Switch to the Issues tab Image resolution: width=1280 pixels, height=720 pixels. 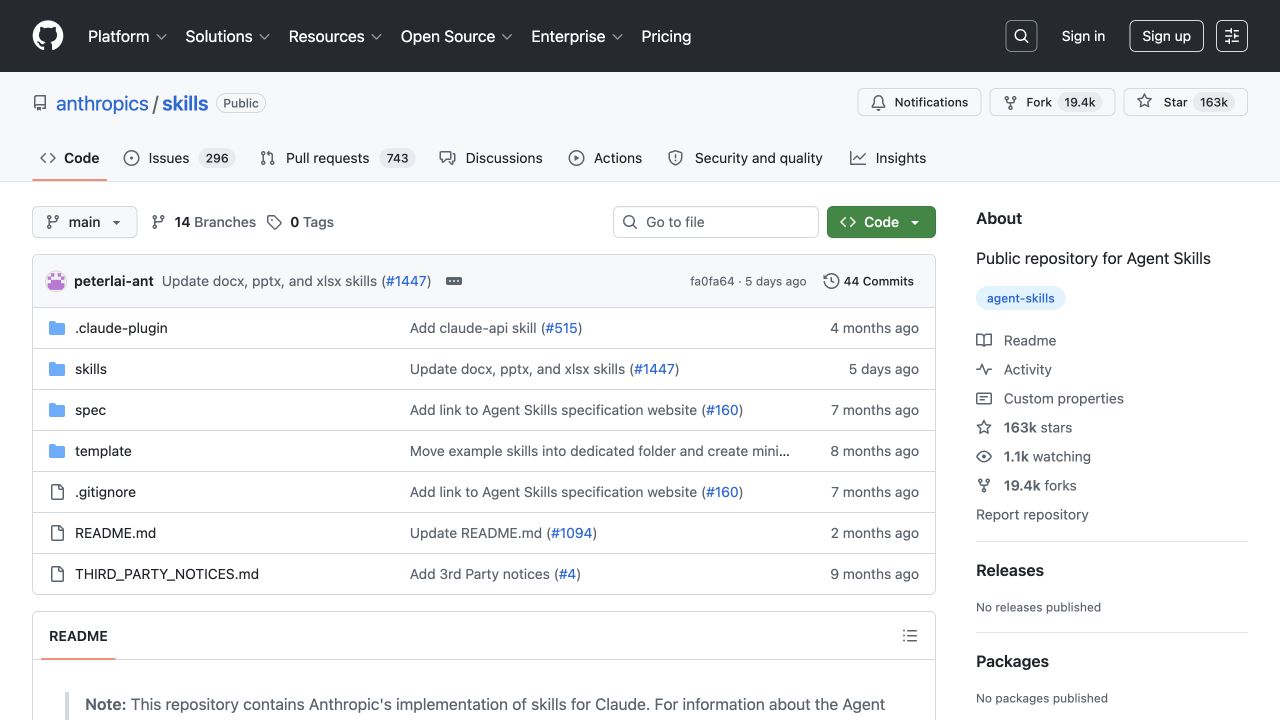[178, 158]
